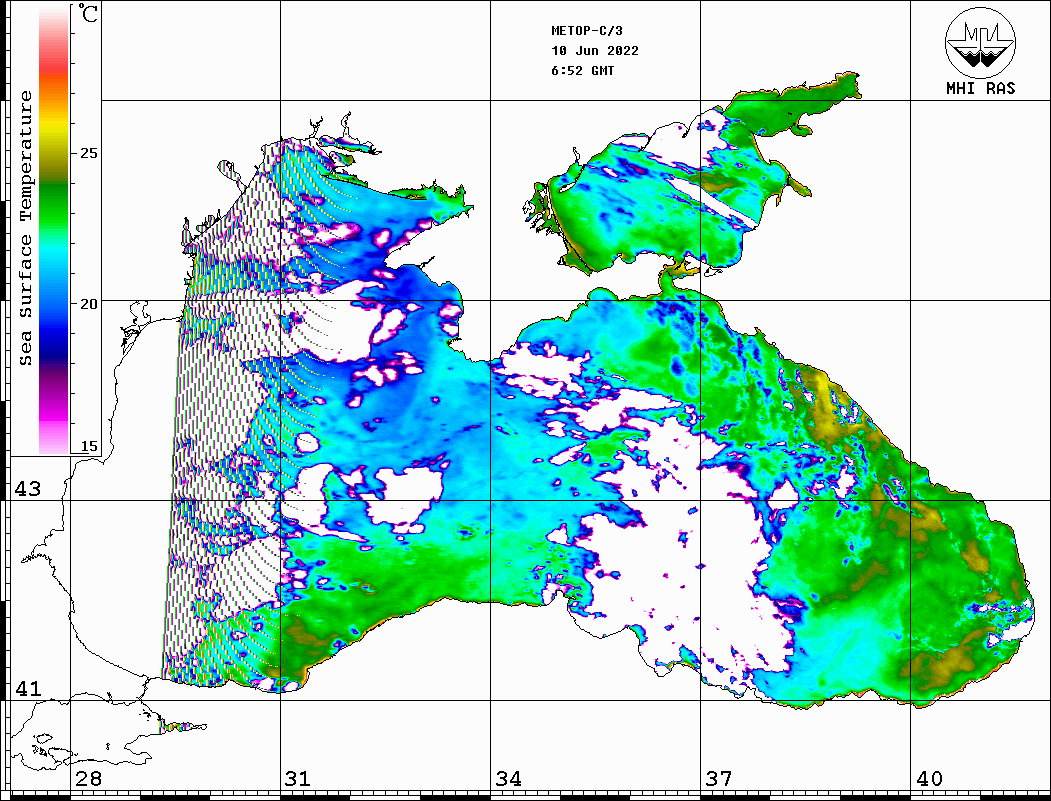Click latitude label 41
This screenshot has height=801, width=1051.
[27, 689]
